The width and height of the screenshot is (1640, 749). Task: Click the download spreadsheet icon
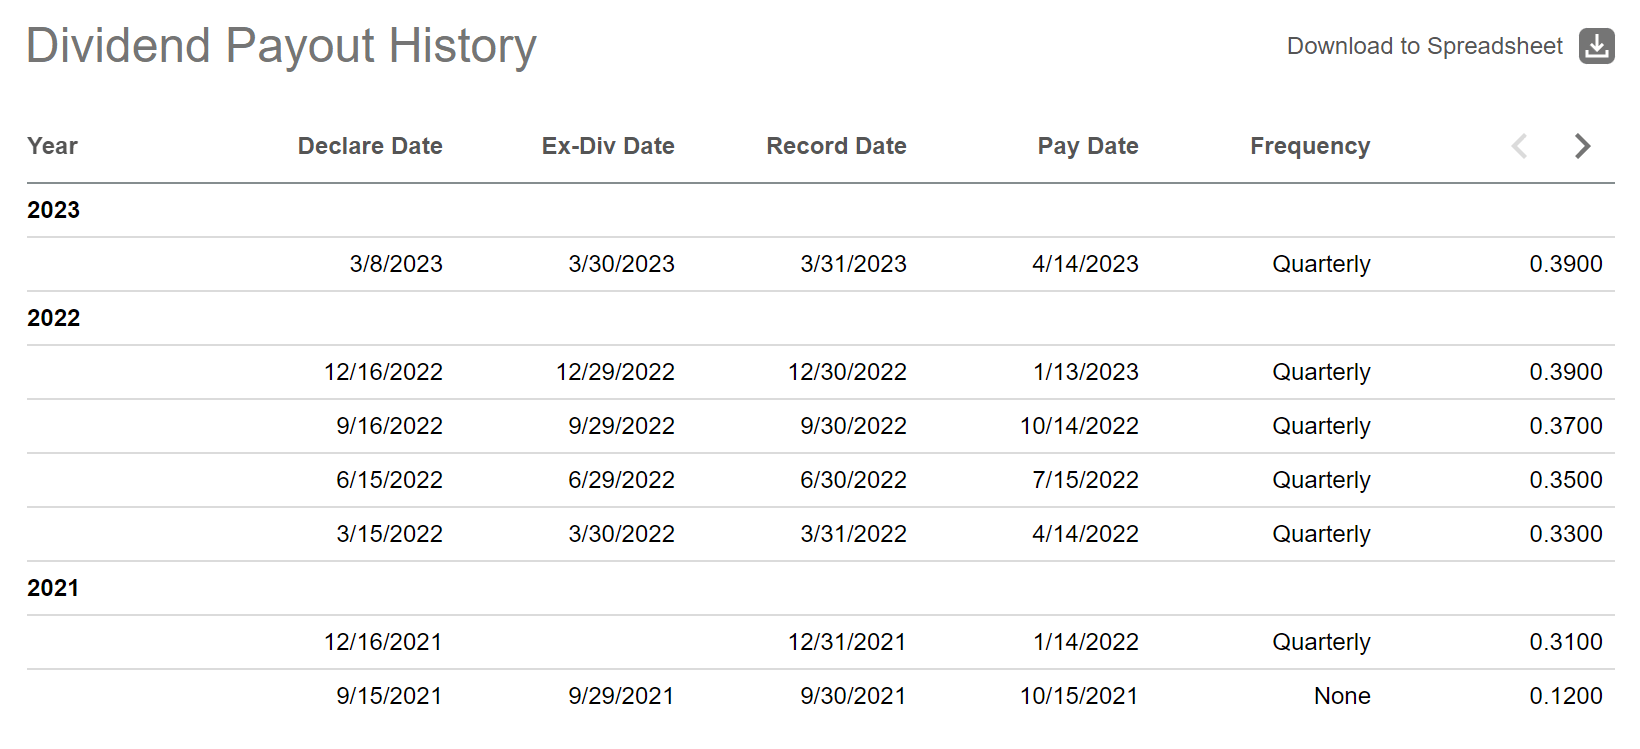pos(1596,46)
